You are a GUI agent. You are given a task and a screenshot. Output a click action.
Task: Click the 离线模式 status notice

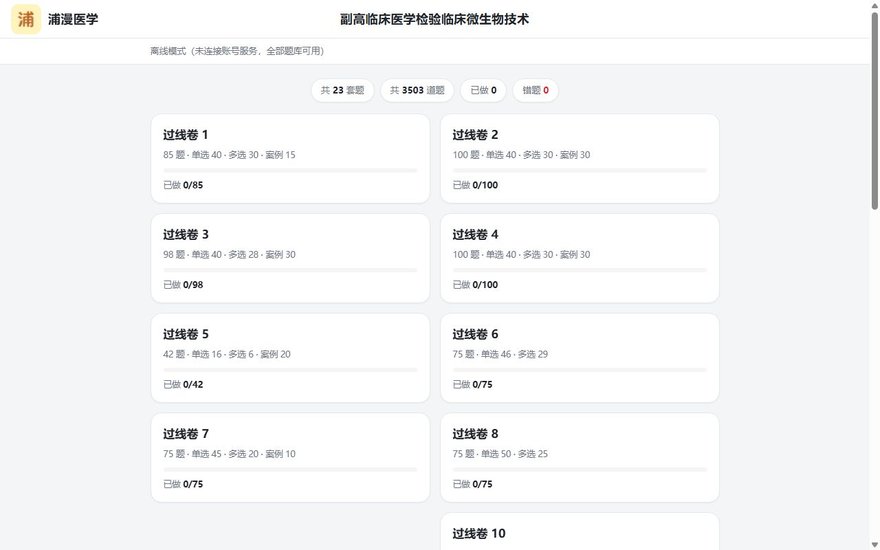tap(237, 51)
